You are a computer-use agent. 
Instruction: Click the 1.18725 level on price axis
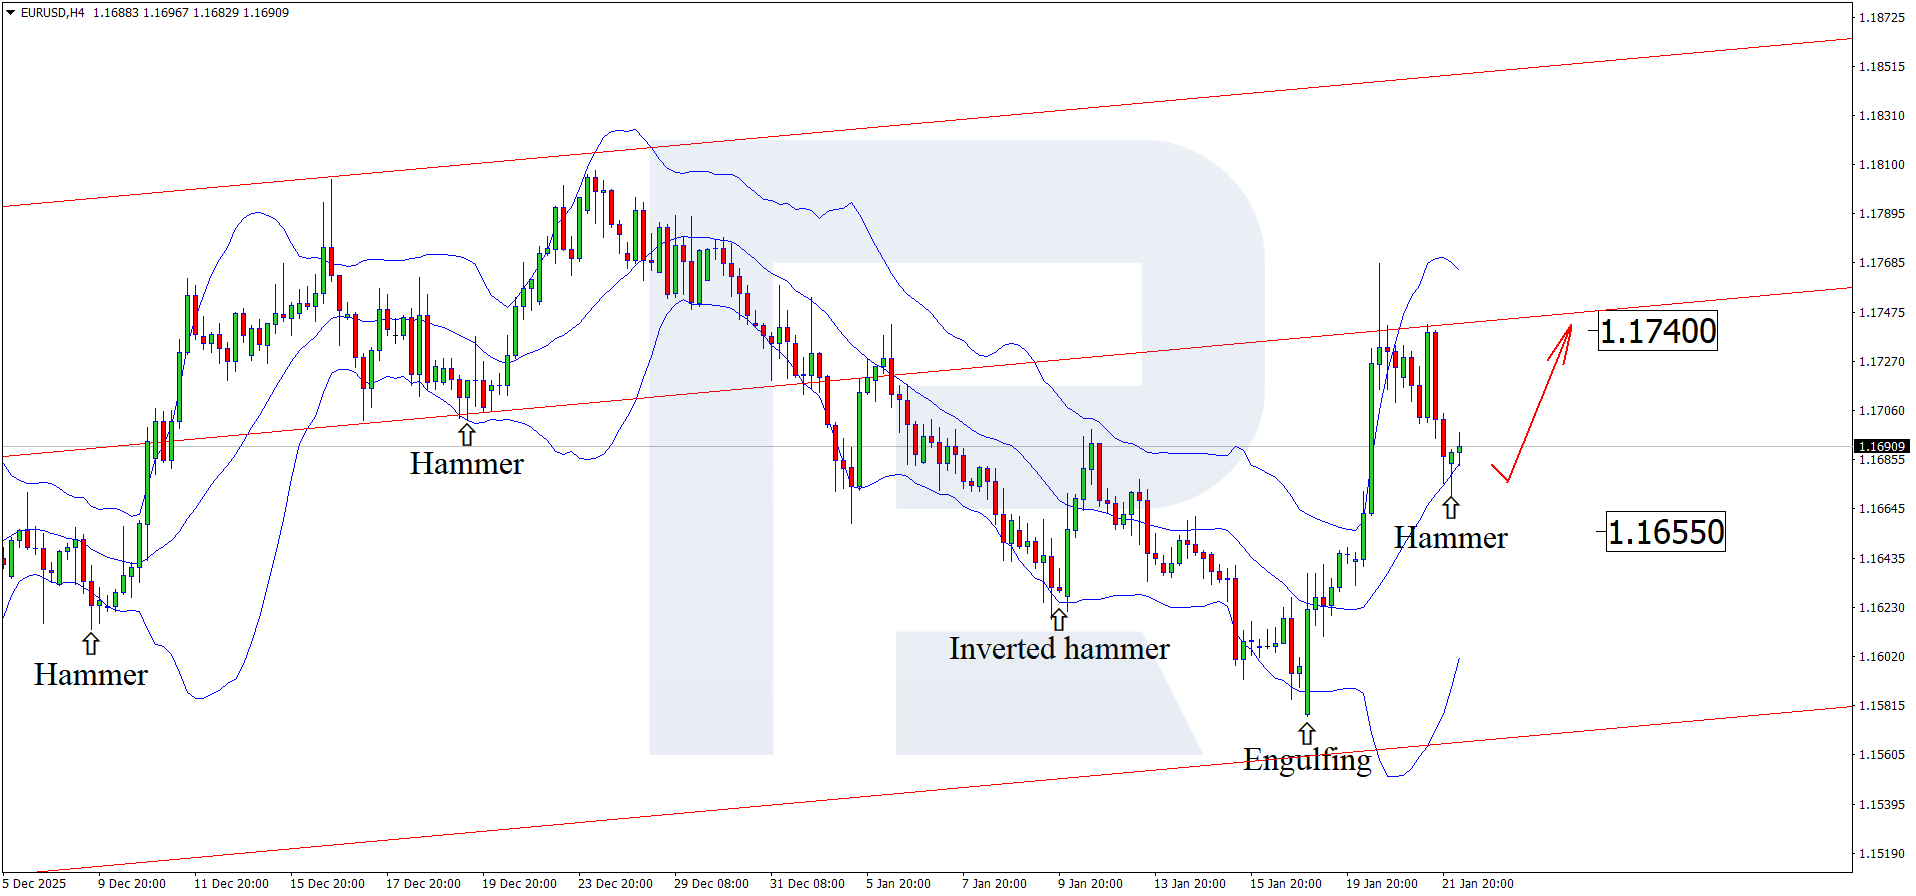[x=1881, y=18]
